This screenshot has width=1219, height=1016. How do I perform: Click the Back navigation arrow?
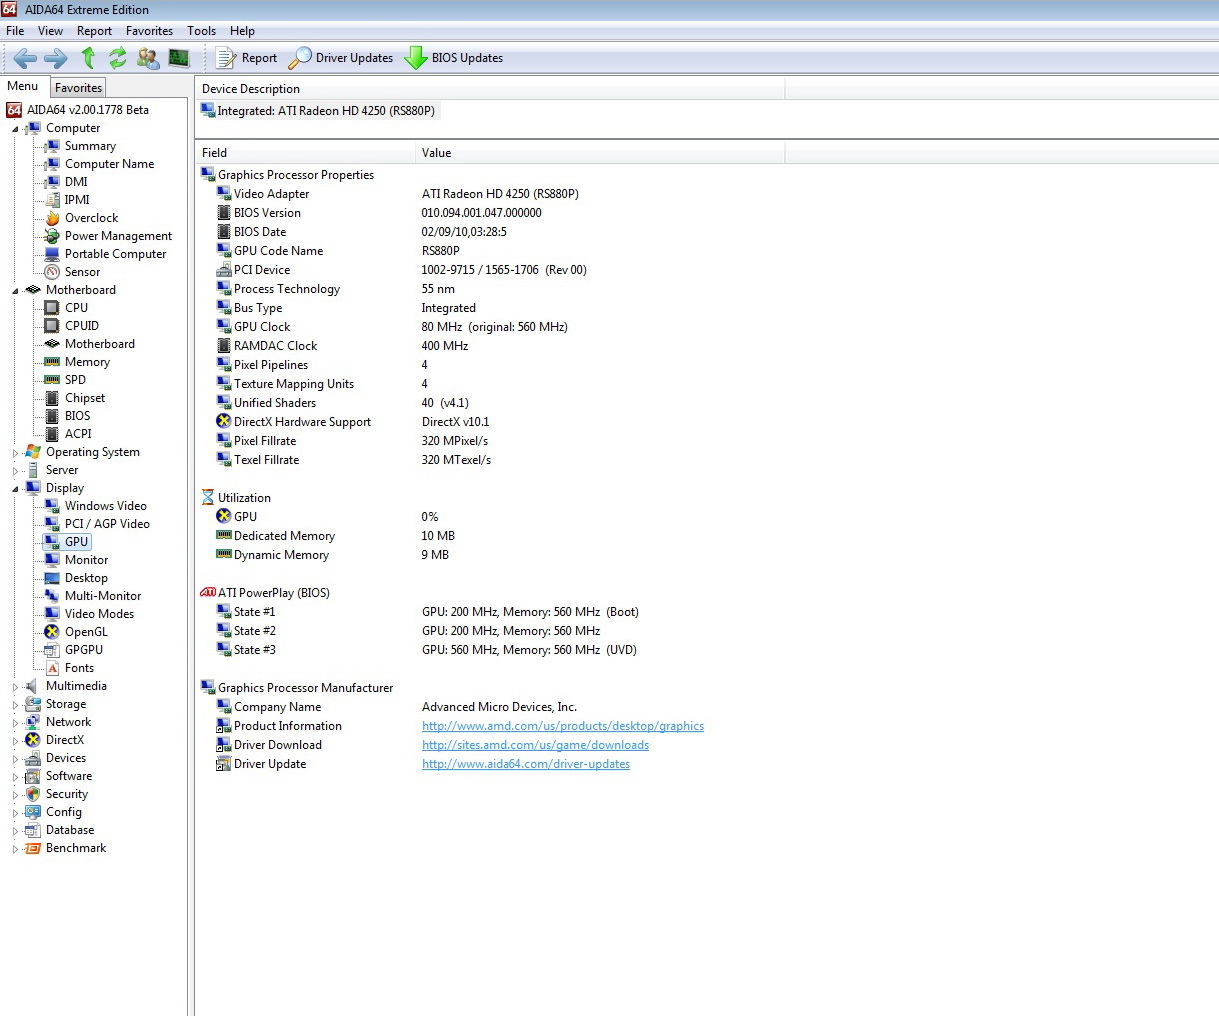coord(25,58)
